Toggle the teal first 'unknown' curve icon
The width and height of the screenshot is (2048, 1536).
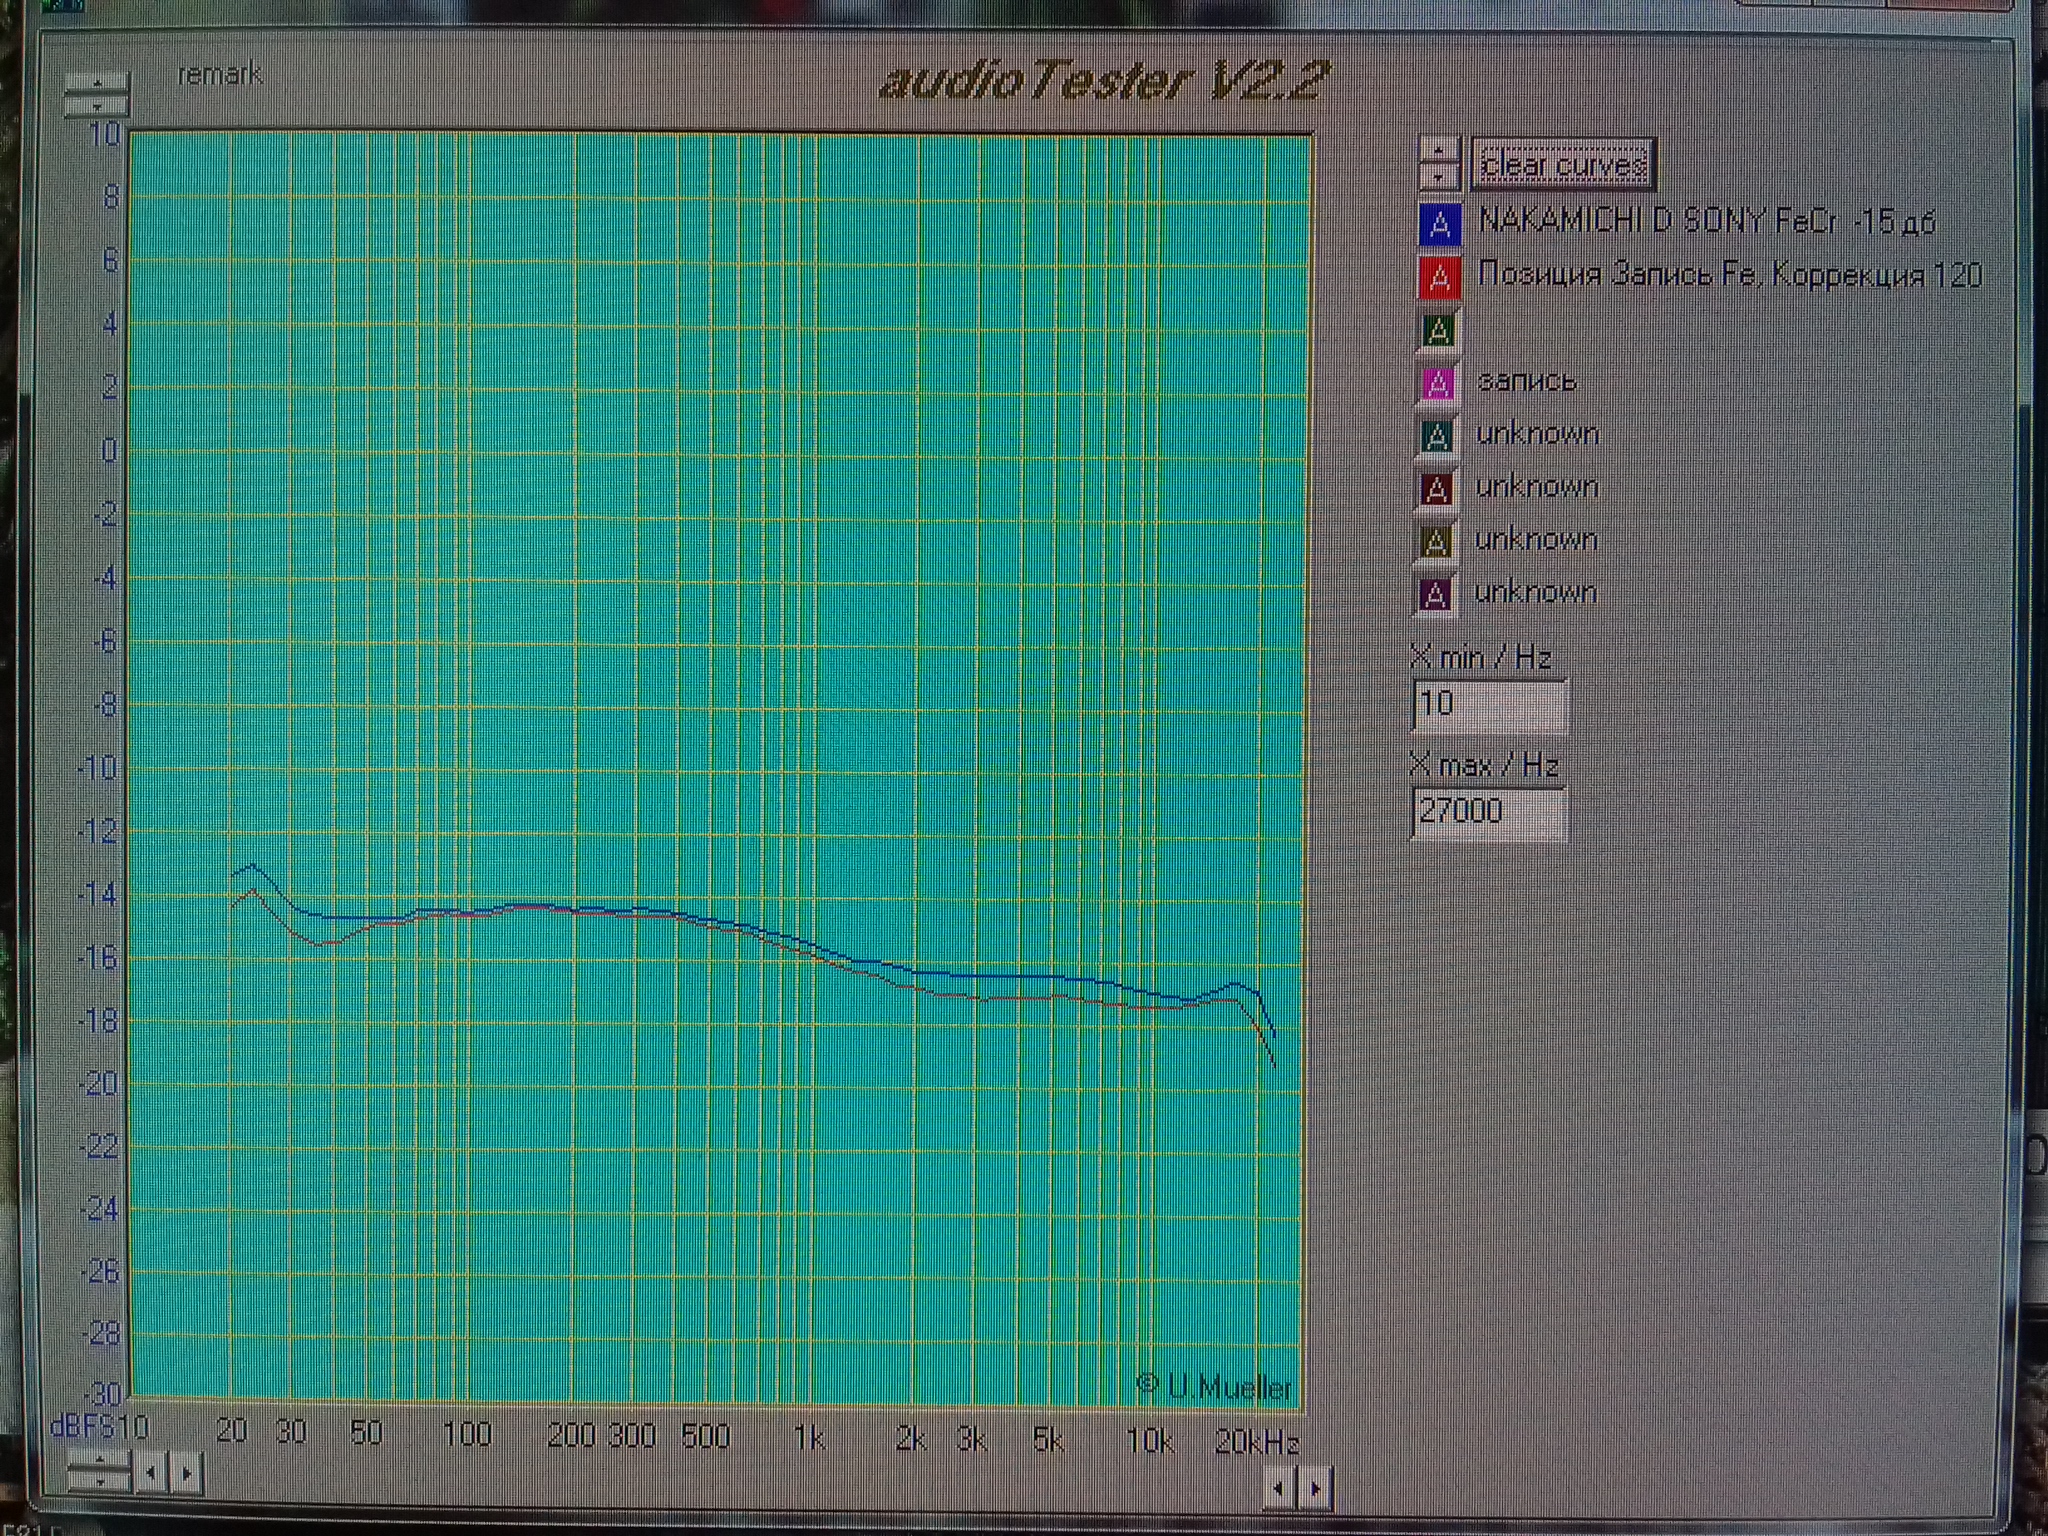coord(1437,436)
